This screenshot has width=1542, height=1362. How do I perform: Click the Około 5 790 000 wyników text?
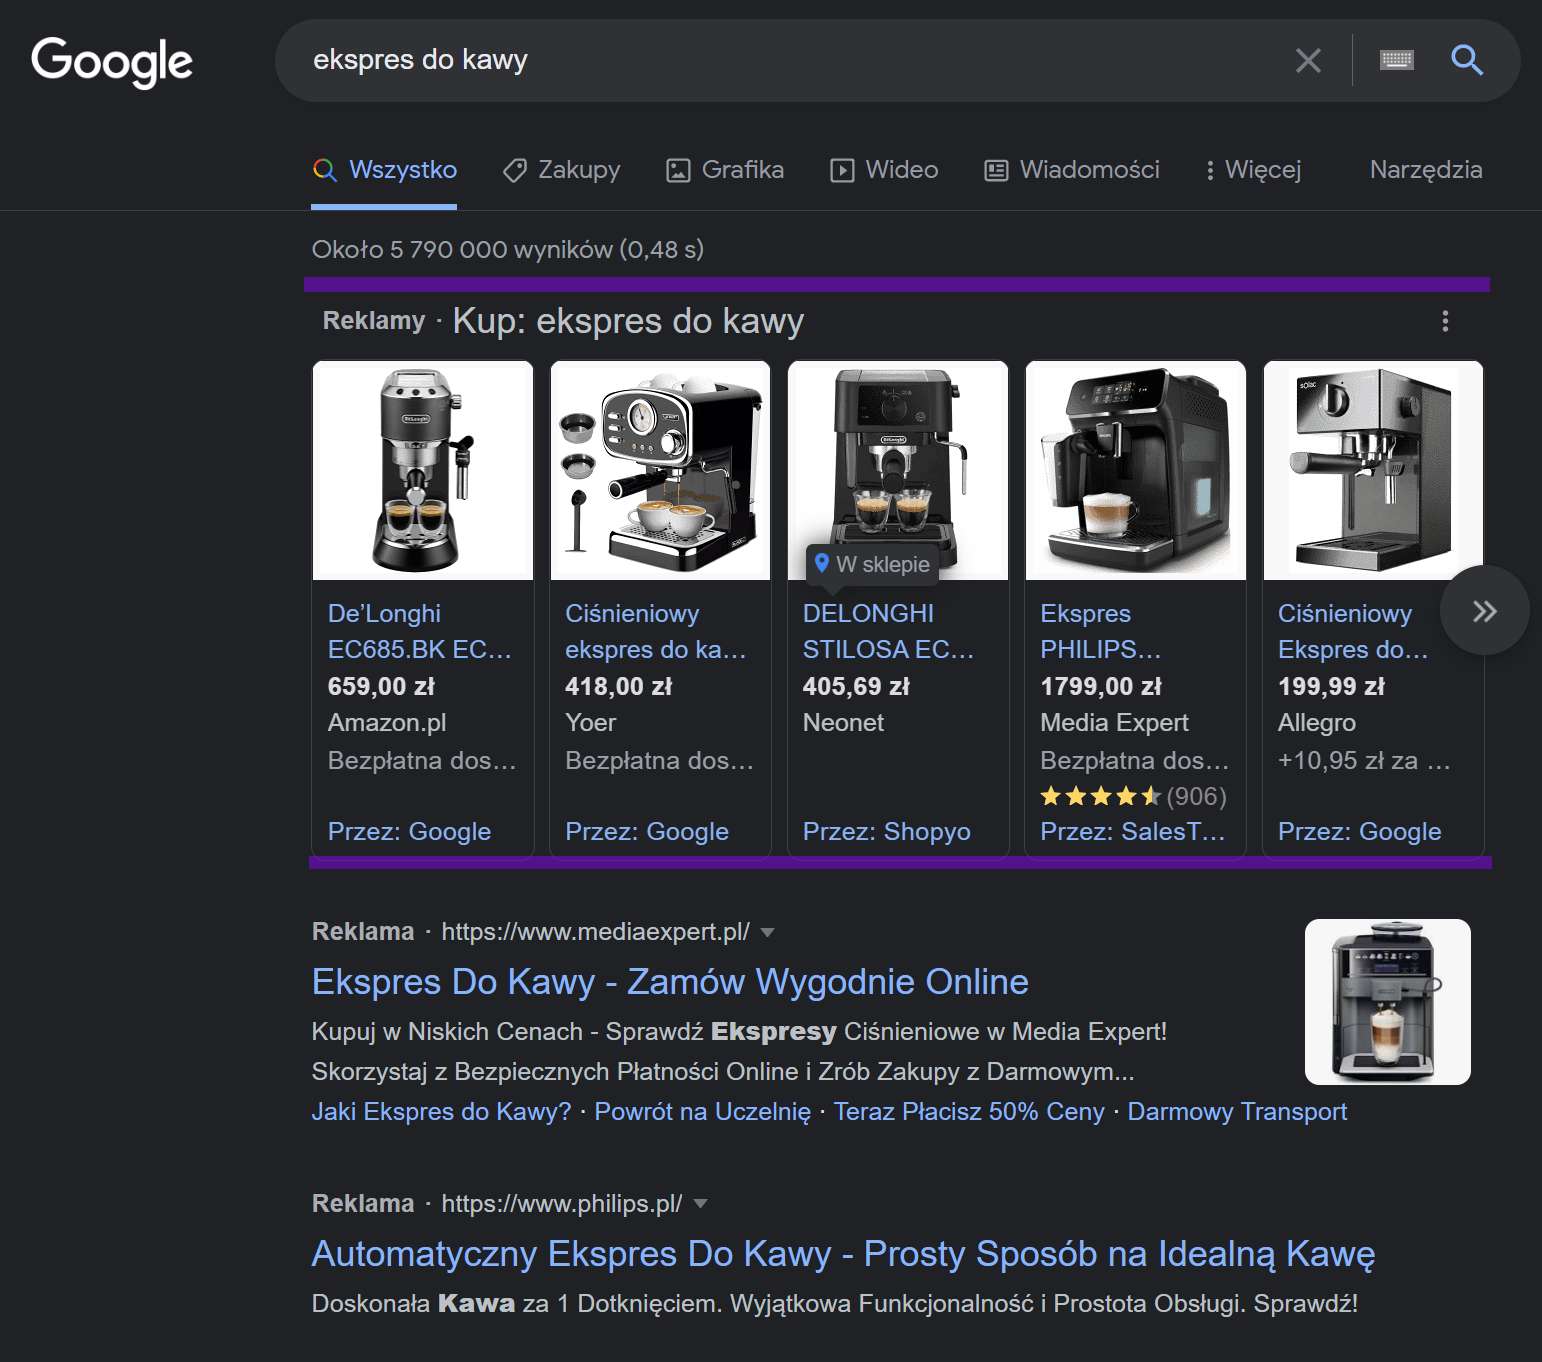click(x=507, y=249)
